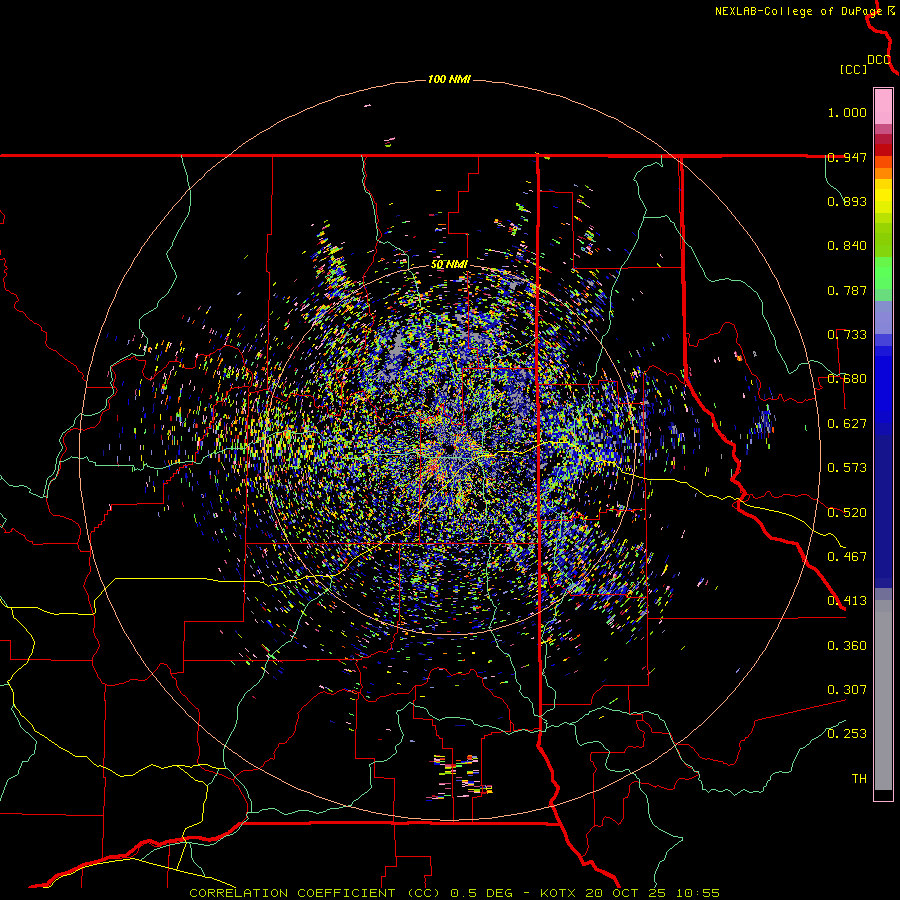The width and height of the screenshot is (900, 900).
Task: Click the gray bottom section of the color bar
Action: (x=883, y=695)
